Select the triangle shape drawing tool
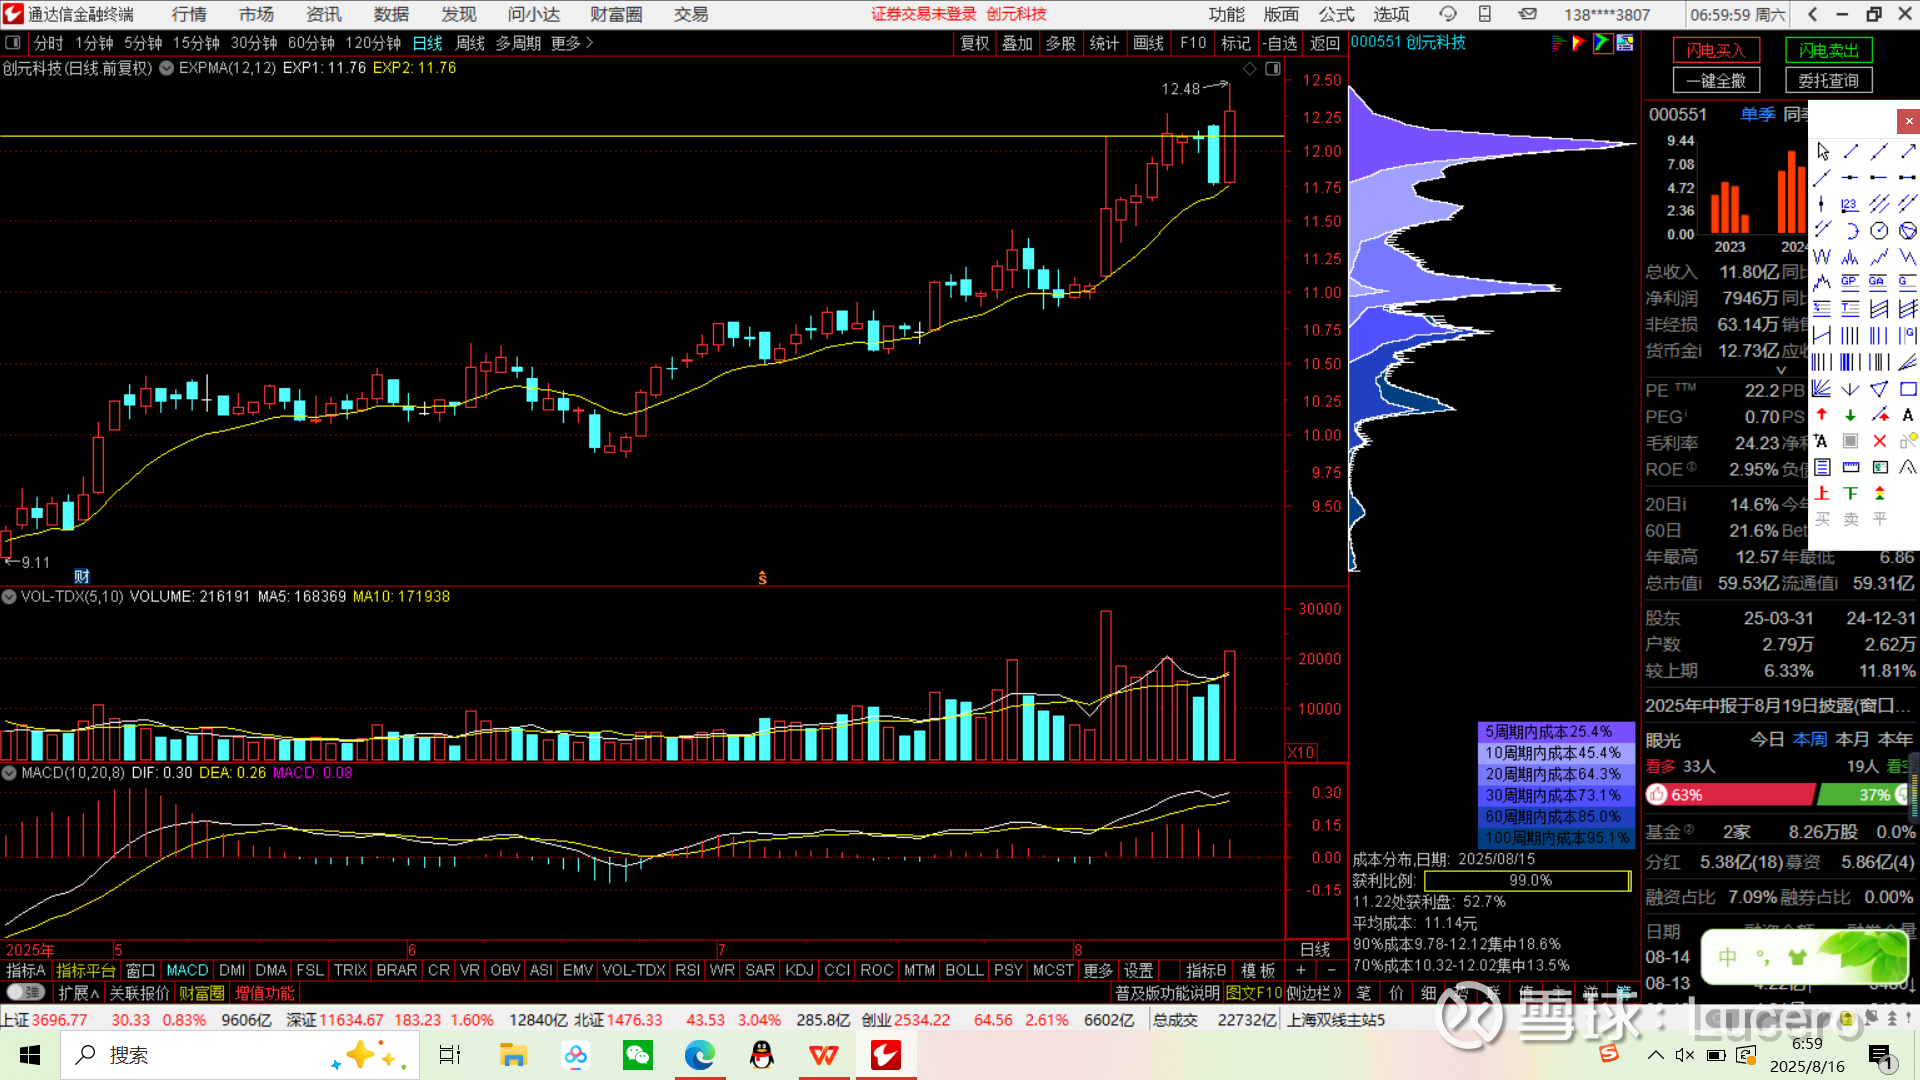 (x=1879, y=389)
